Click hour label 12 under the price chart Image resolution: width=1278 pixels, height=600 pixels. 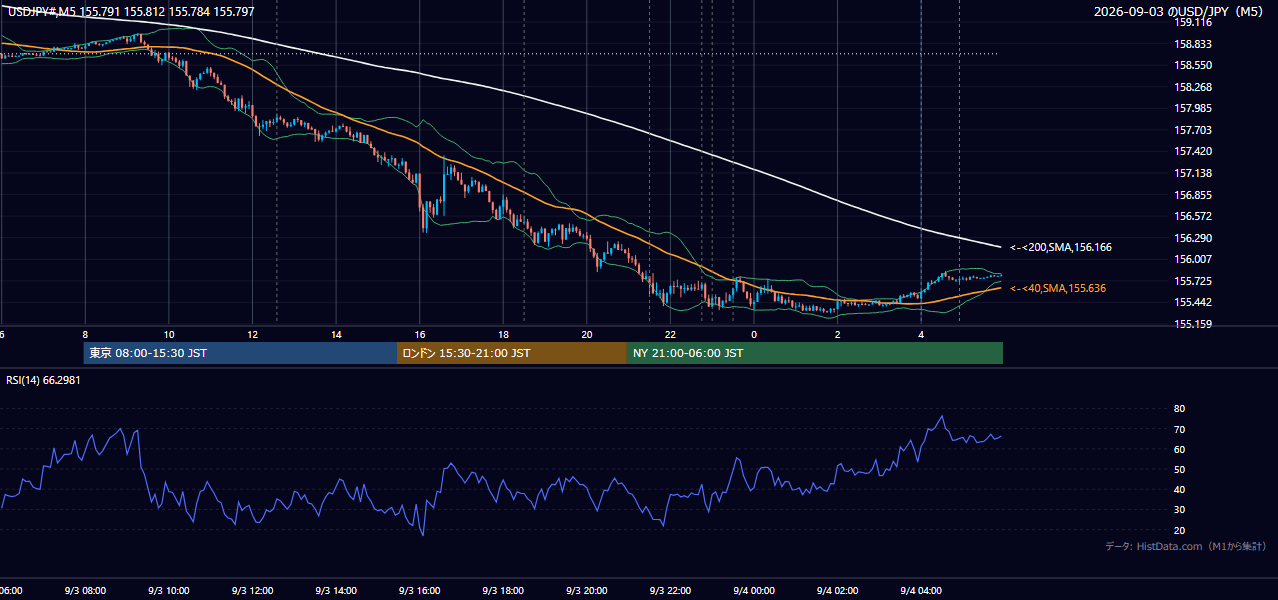[x=252, y=334]
